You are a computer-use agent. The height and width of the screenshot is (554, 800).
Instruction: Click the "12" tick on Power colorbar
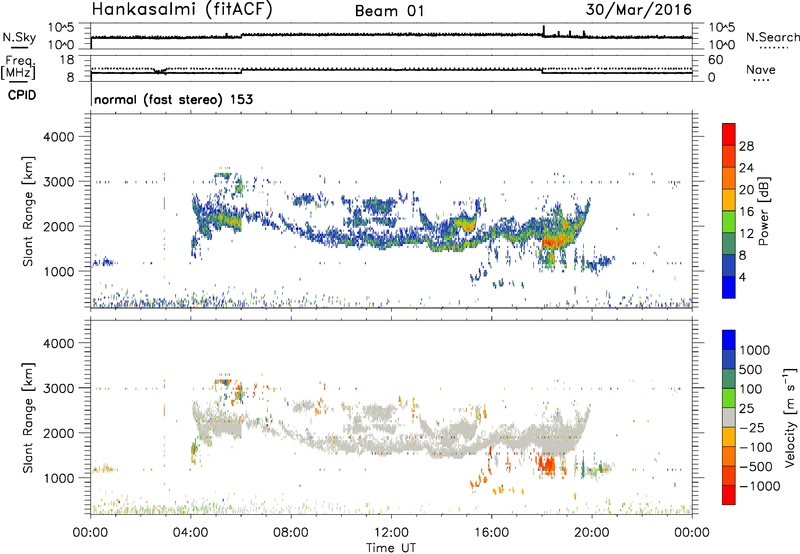click(746, 233)
